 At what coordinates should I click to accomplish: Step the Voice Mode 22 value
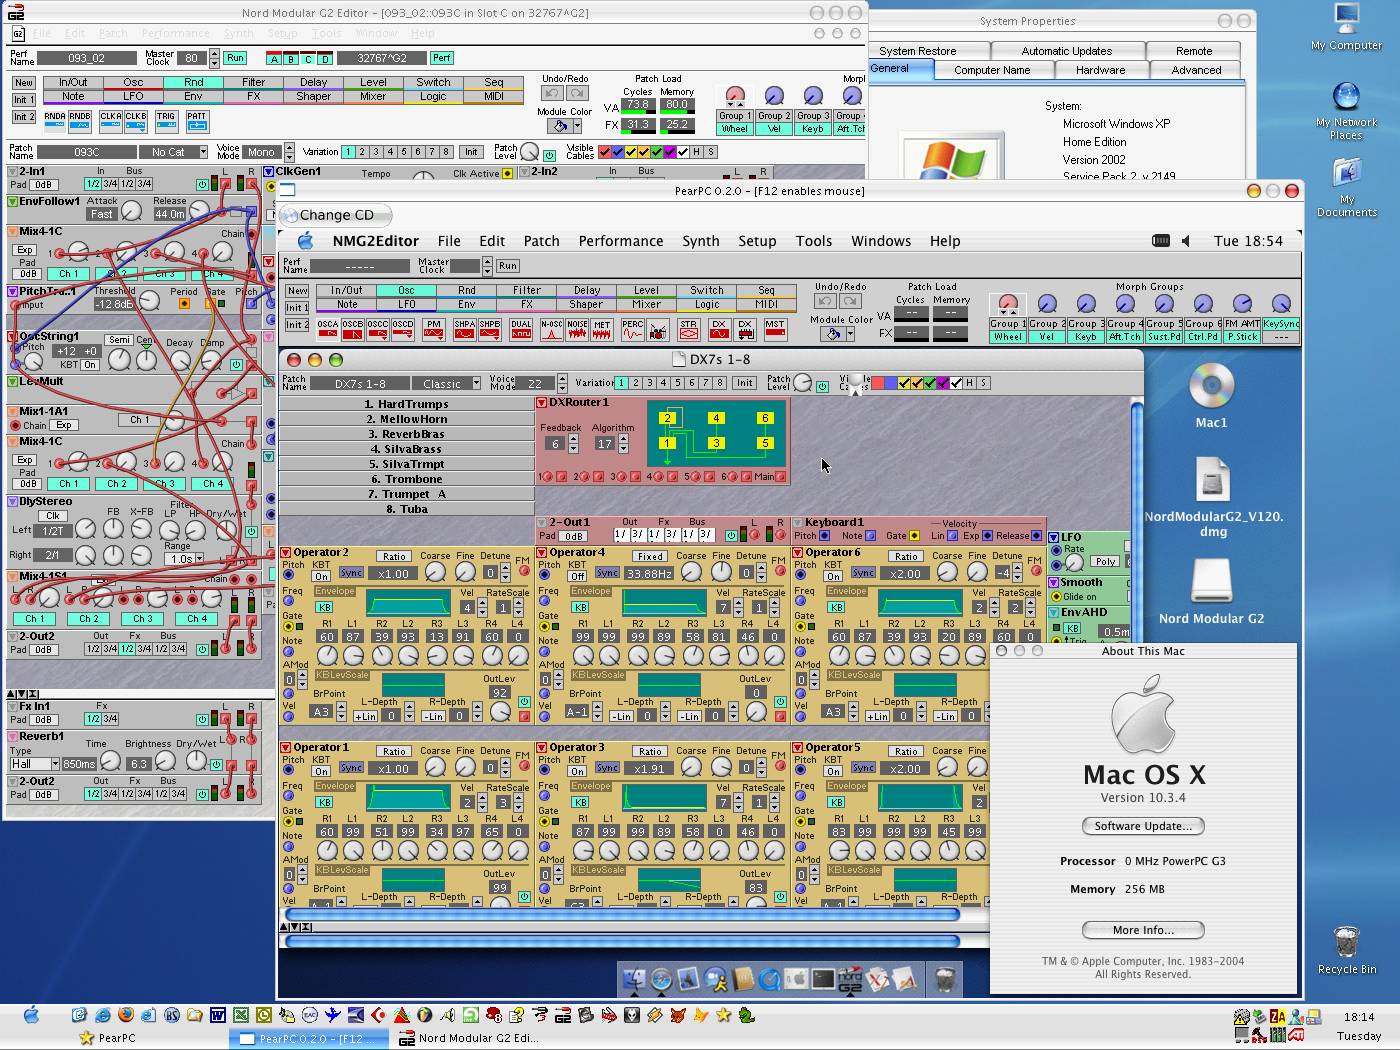[x=562, y=383]
